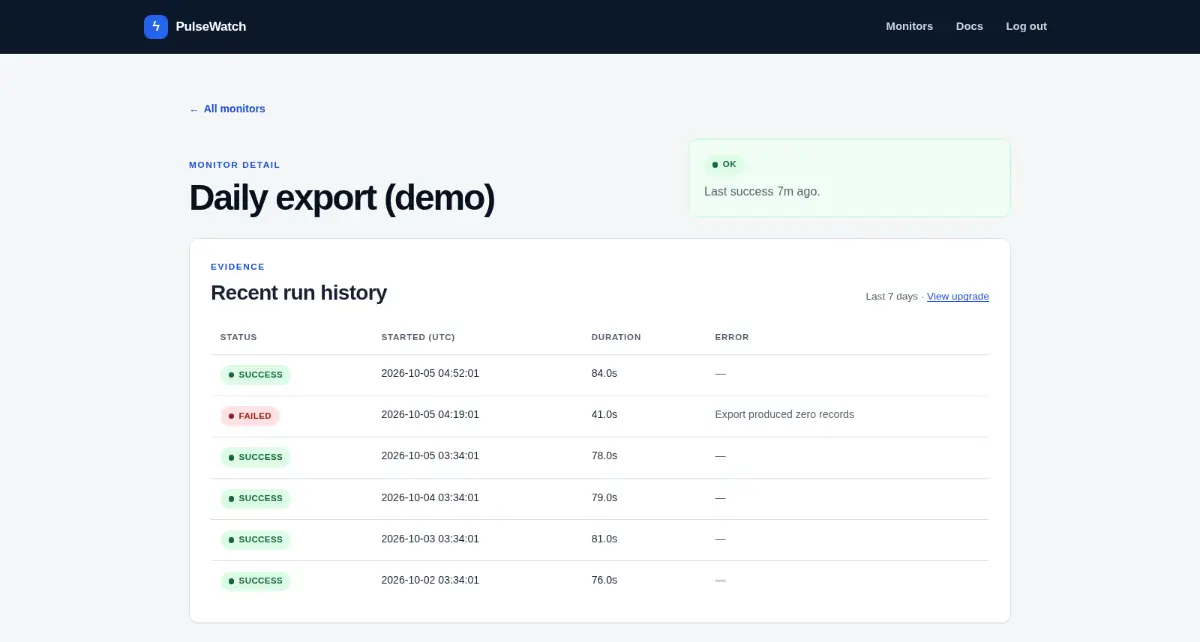This screenshot has height=642, width=1200.
Task: Open the Monitors nav item
Action: pos(909,27)
